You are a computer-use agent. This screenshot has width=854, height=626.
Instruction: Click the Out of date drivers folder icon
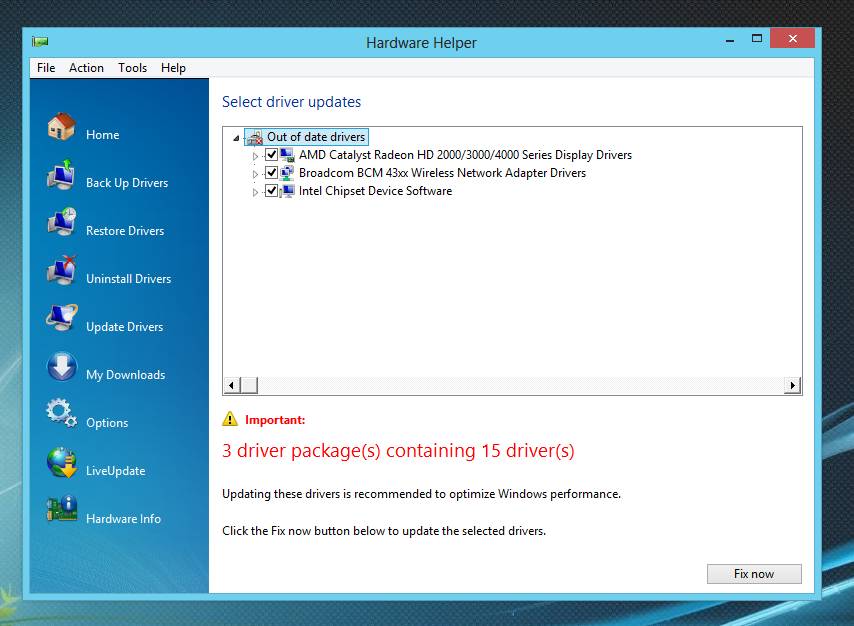254,137
